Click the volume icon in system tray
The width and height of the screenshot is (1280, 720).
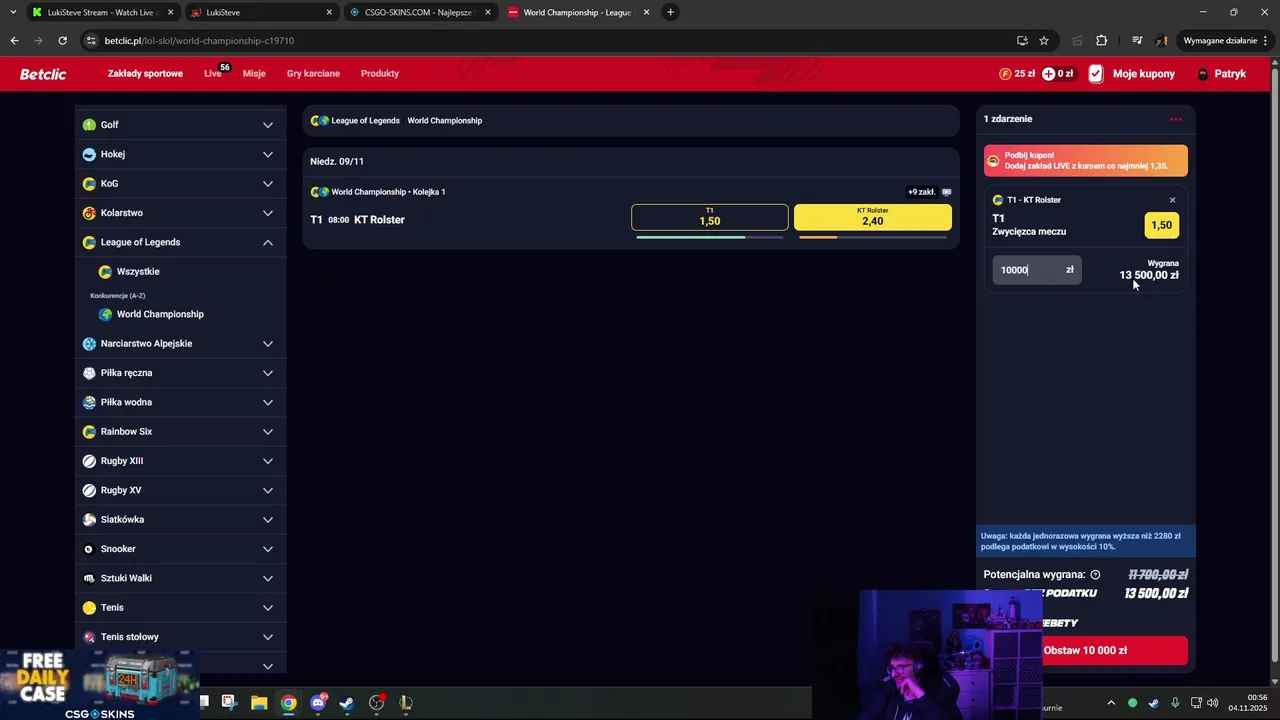point(1212,703)
